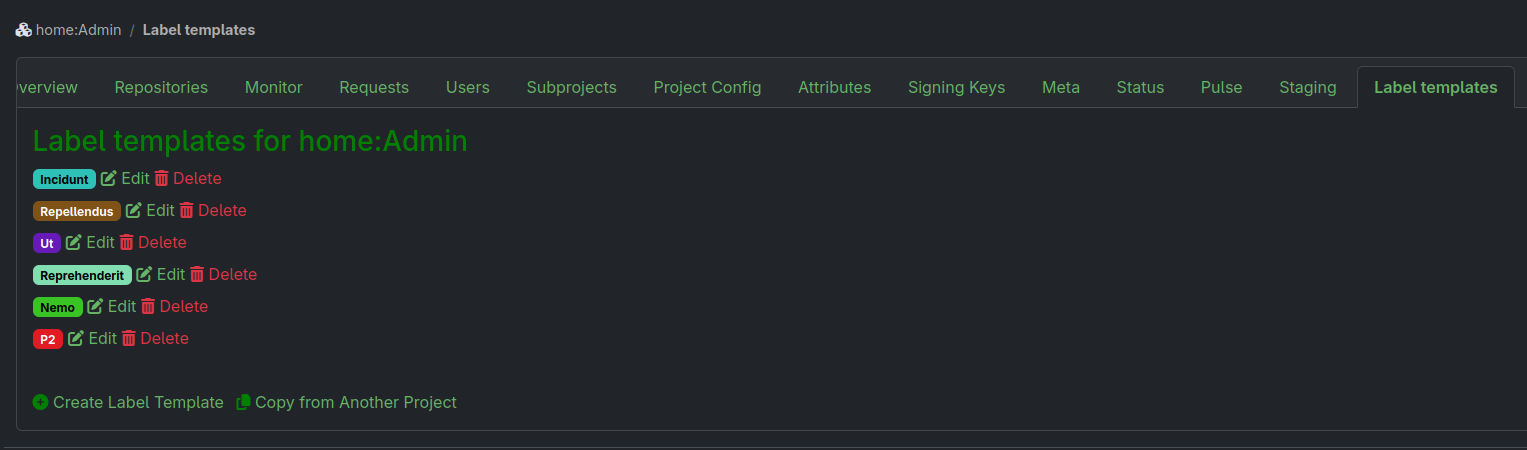The height and width of the screenshot is (450, 1527).
Task: Click the Delete link for Repellendus
Action: (222, 211)
